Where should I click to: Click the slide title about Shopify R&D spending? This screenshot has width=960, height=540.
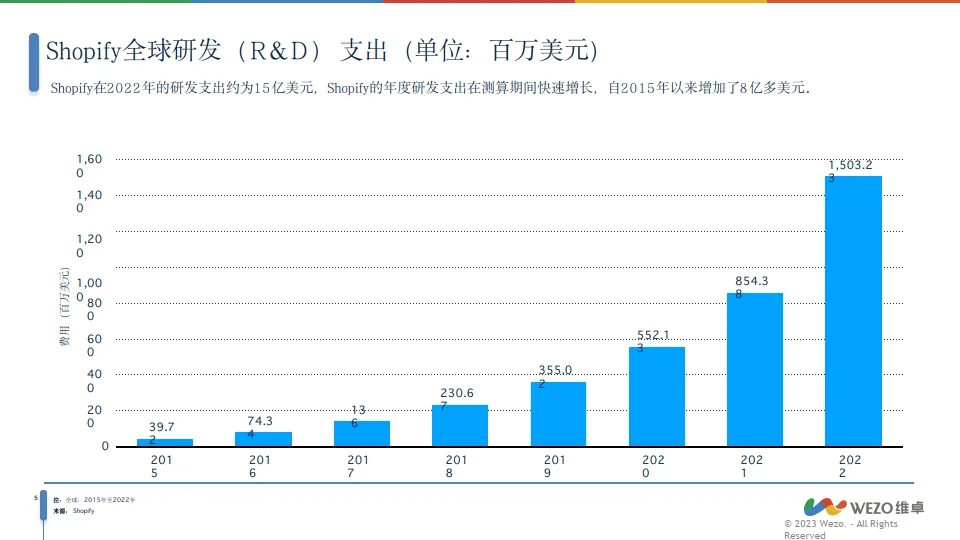click(322, 50)
